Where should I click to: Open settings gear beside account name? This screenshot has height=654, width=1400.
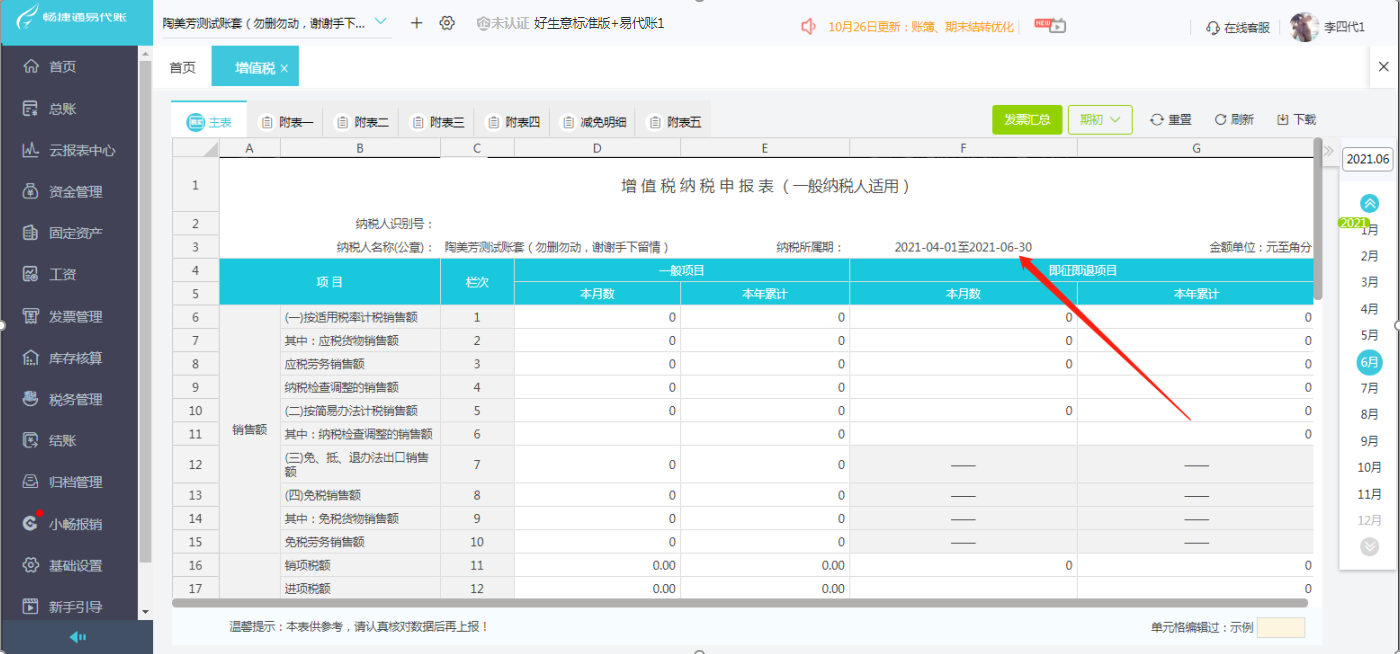[x=447, y=23]
